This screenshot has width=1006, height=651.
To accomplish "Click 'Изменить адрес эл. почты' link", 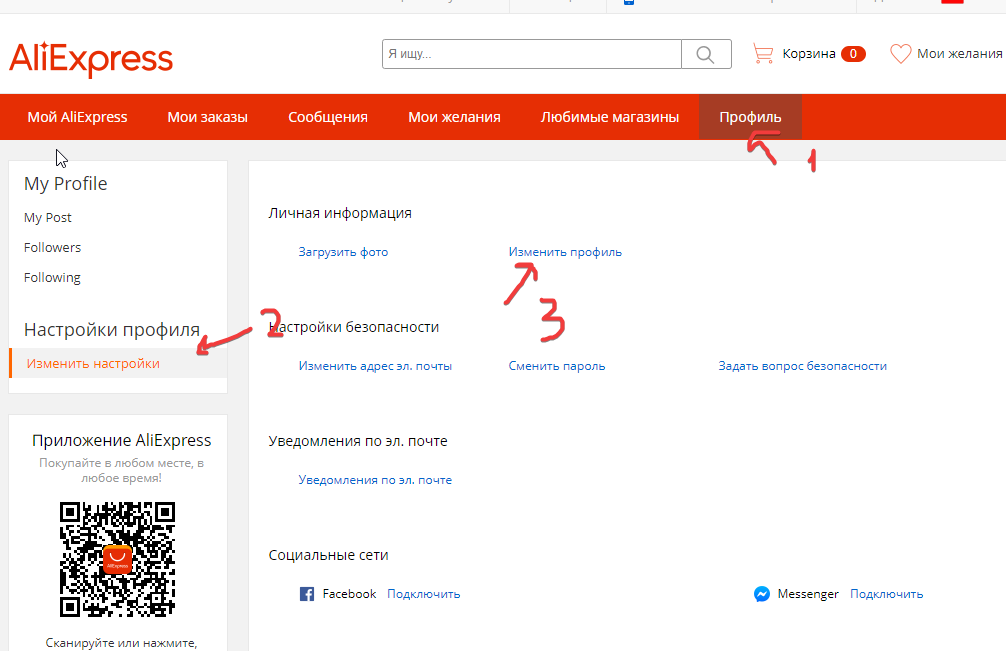I will tap(375, 366).
